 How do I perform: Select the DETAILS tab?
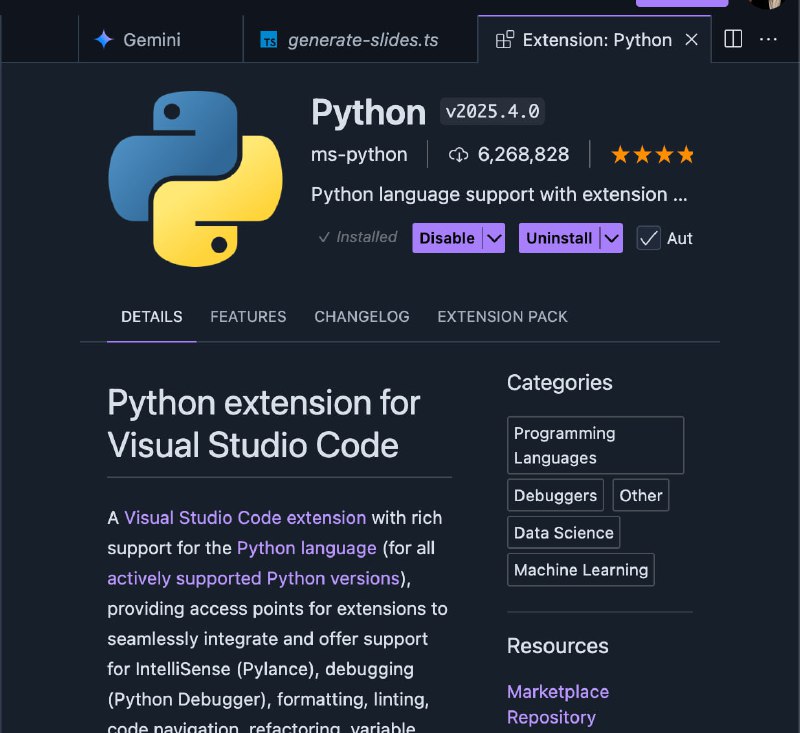point(152,317)
